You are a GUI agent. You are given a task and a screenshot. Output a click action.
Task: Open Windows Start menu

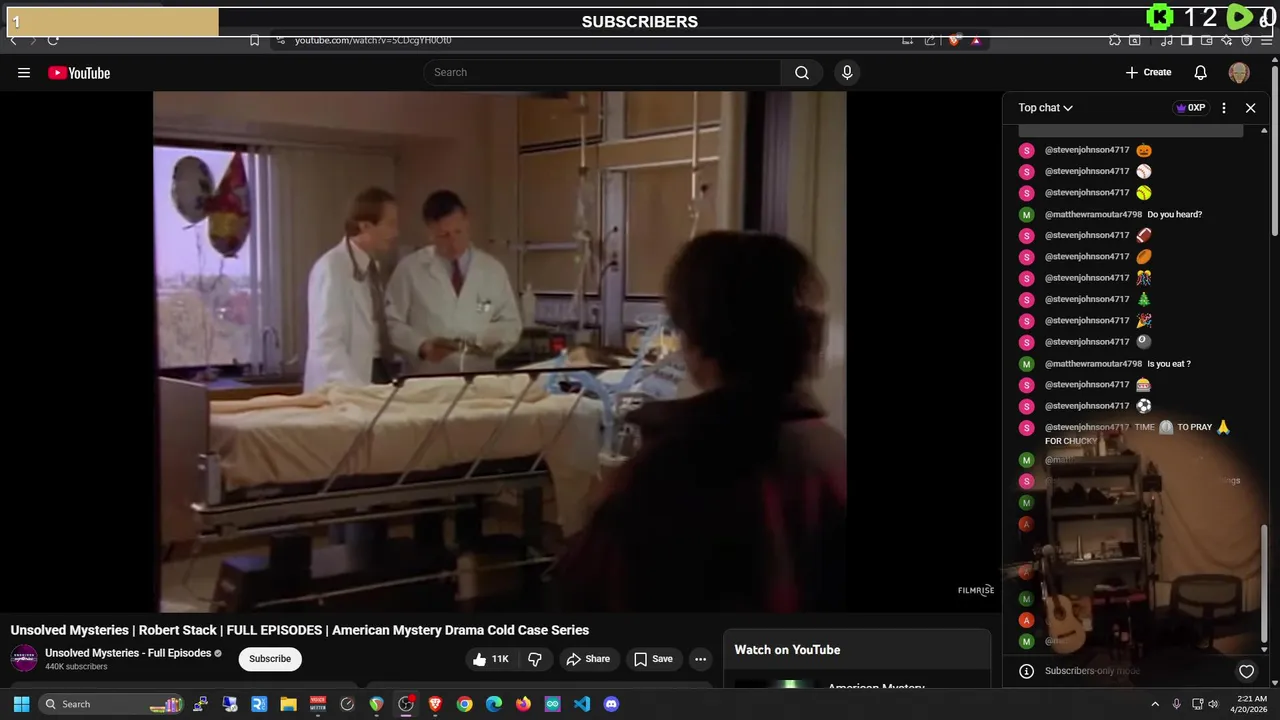(21, 704)
